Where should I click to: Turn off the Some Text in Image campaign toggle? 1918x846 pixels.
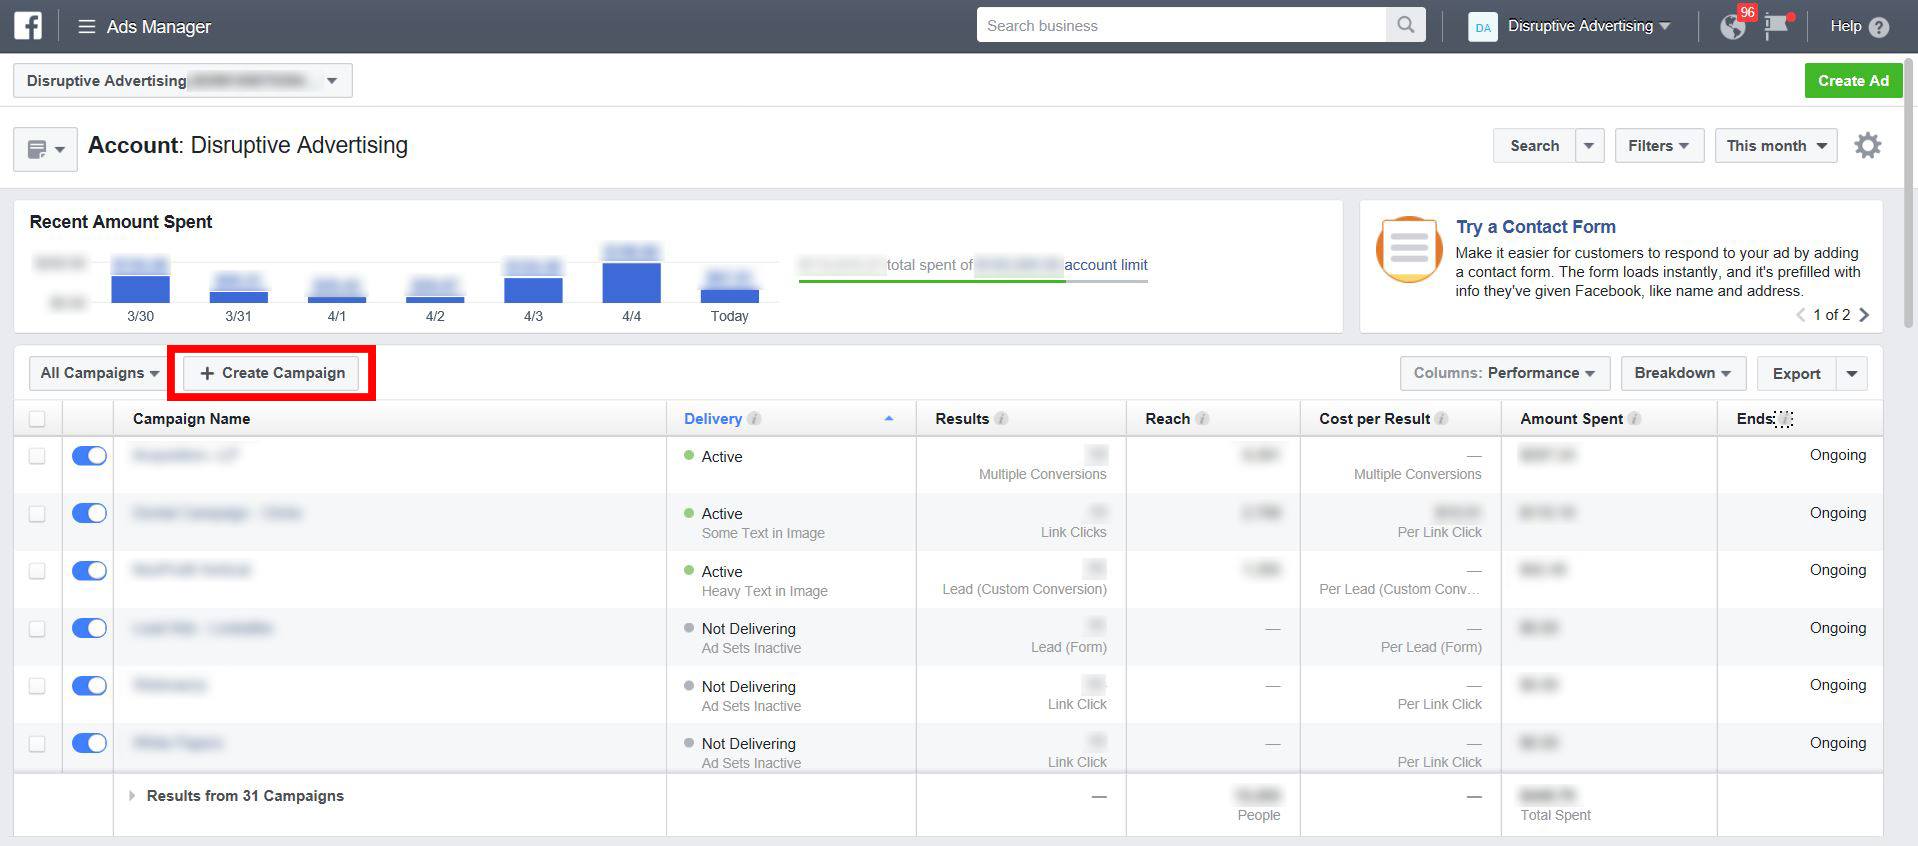89,513
